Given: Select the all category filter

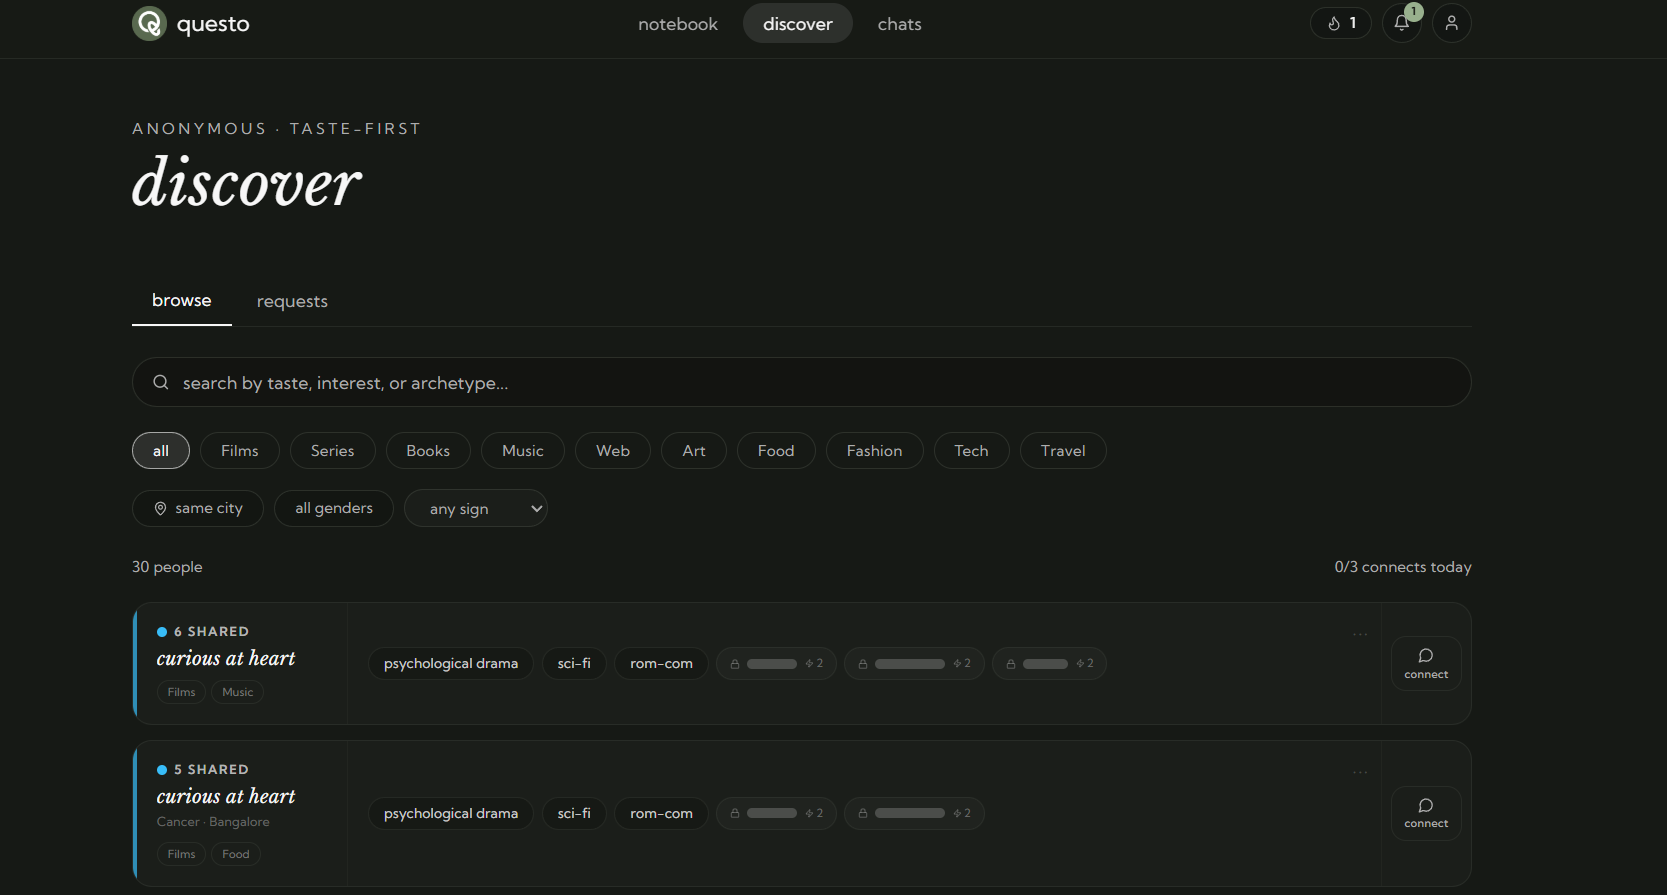Looking at the screenshot, I should [161, 451].
